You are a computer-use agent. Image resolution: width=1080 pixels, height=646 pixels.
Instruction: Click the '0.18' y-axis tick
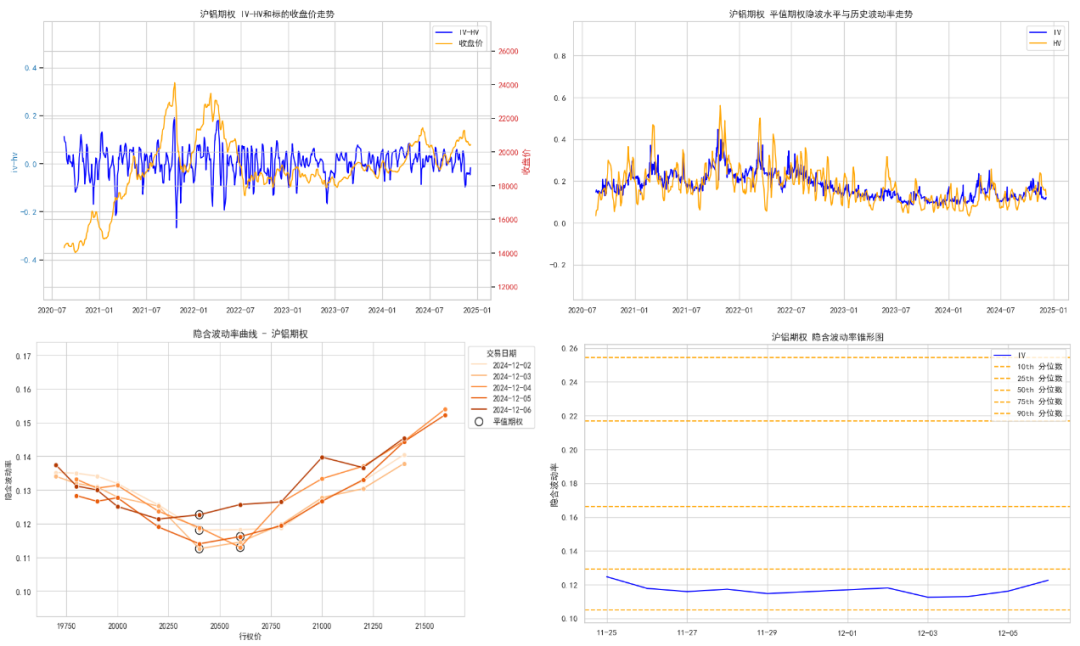coord(569,483)
